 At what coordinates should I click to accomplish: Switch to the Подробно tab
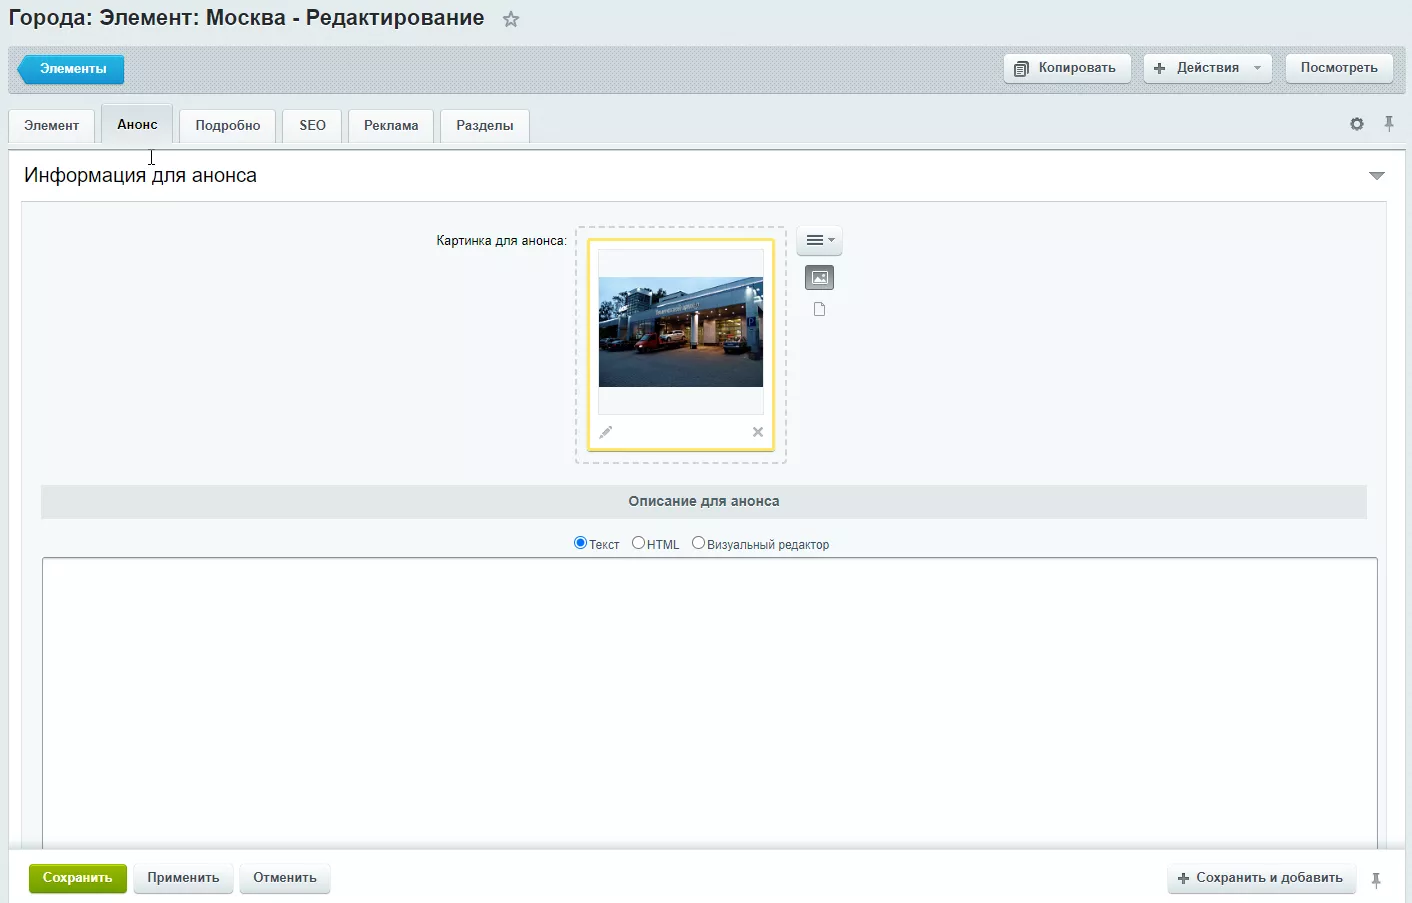(228, 126)
